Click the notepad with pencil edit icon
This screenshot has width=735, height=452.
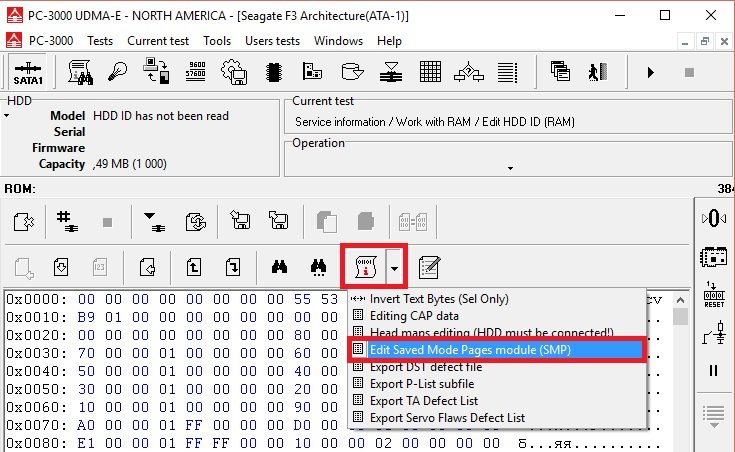[x=429, y=267]
